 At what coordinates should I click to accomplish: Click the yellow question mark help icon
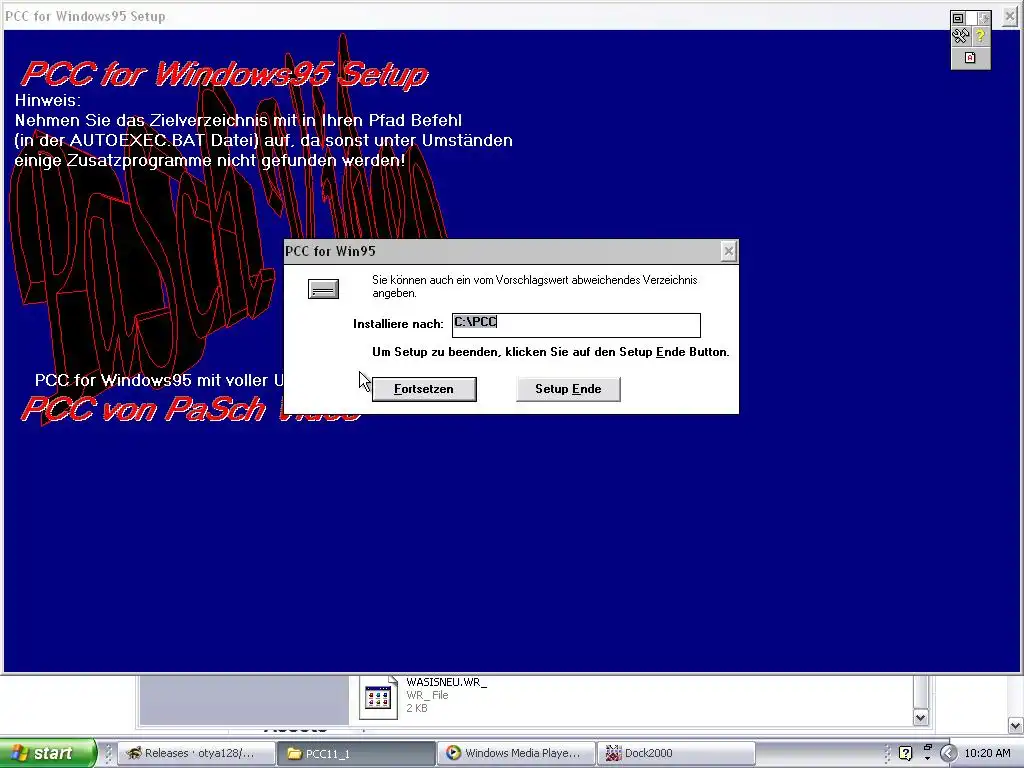click(980, 37)
